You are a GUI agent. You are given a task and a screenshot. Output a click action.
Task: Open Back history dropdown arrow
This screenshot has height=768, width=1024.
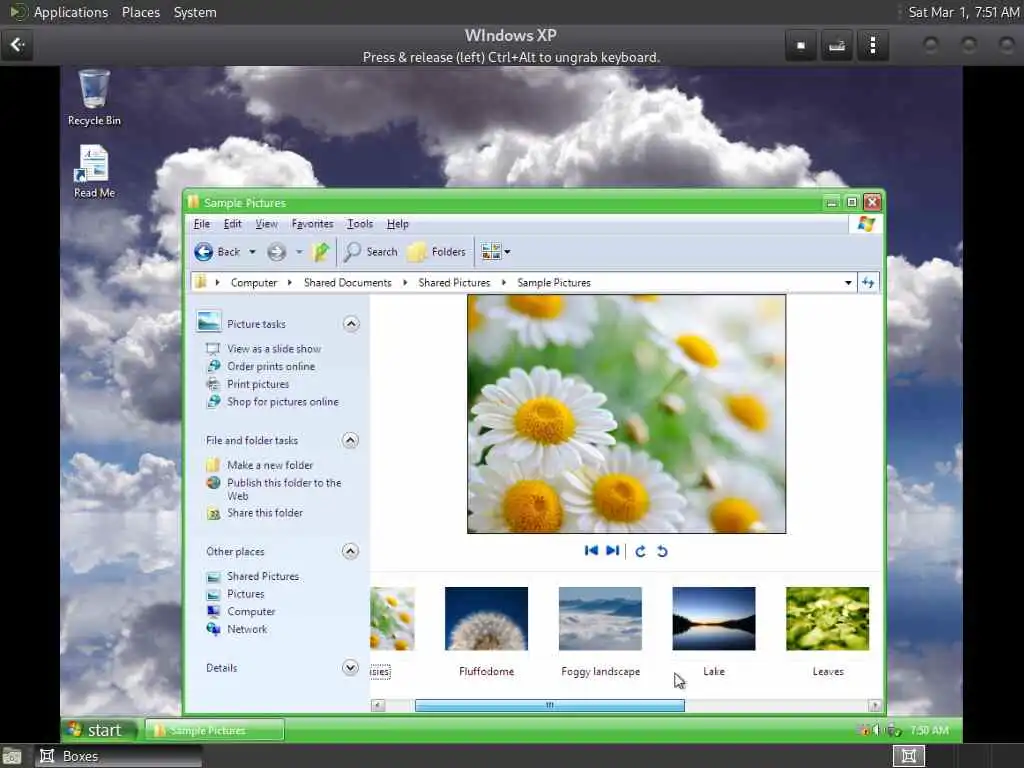coord(252,251)
